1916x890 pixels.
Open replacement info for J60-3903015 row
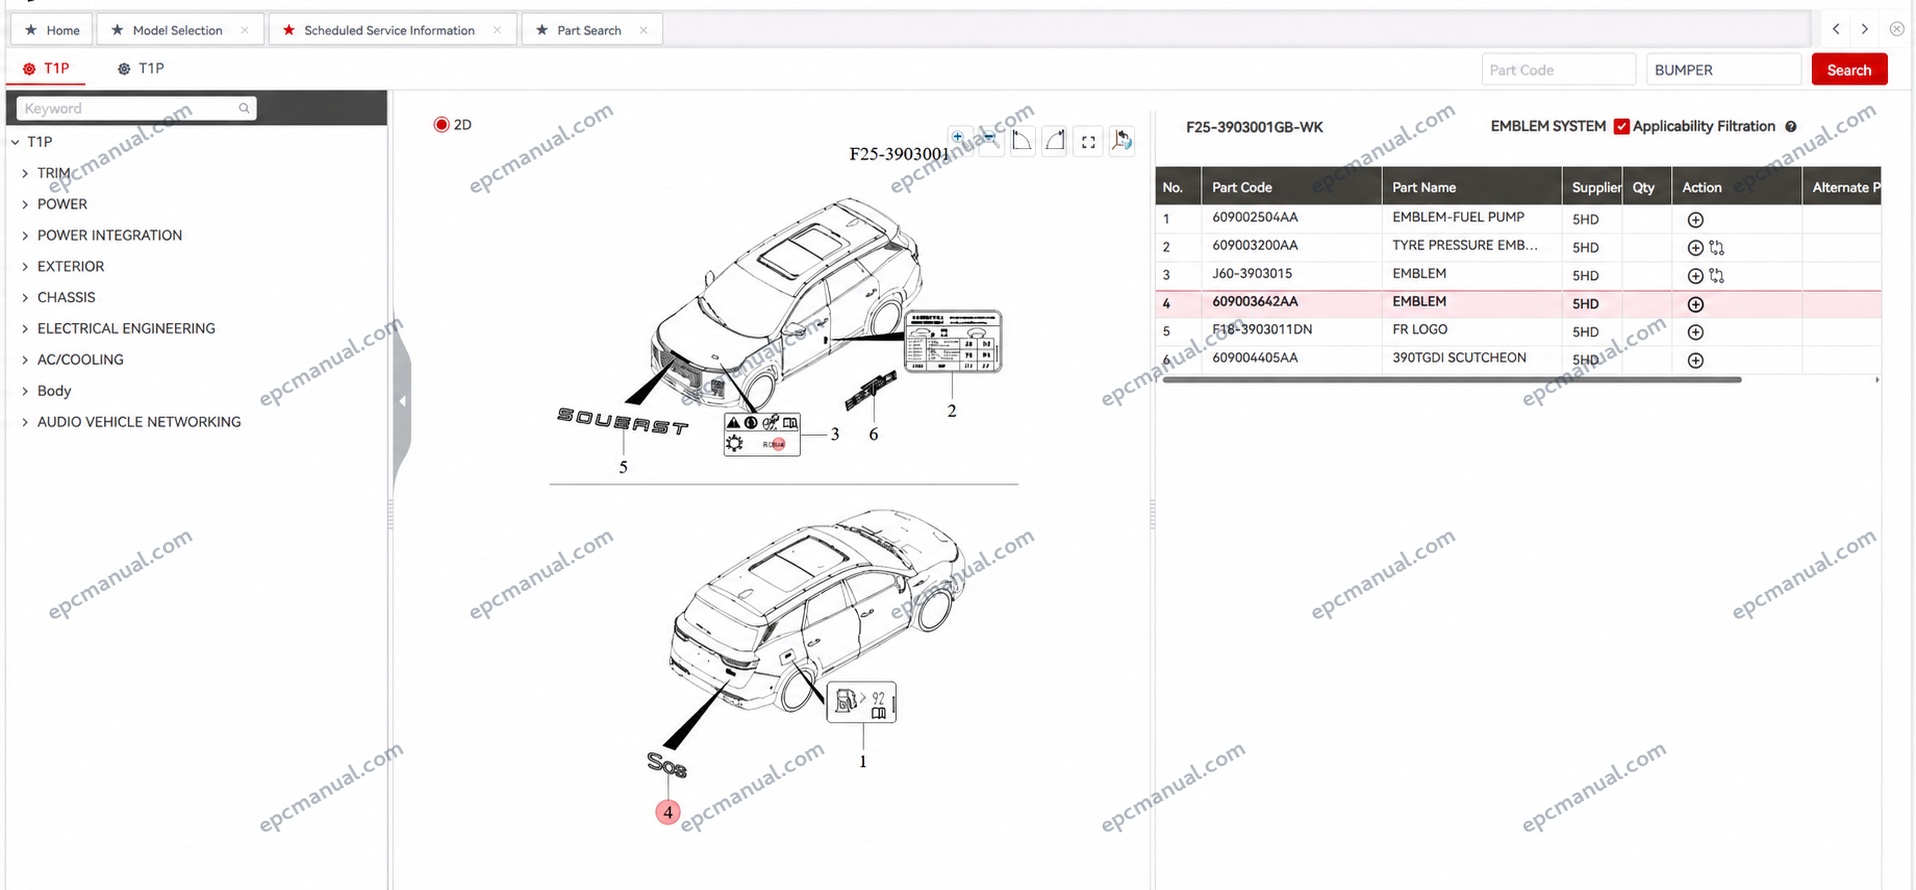coord(1717,275)
